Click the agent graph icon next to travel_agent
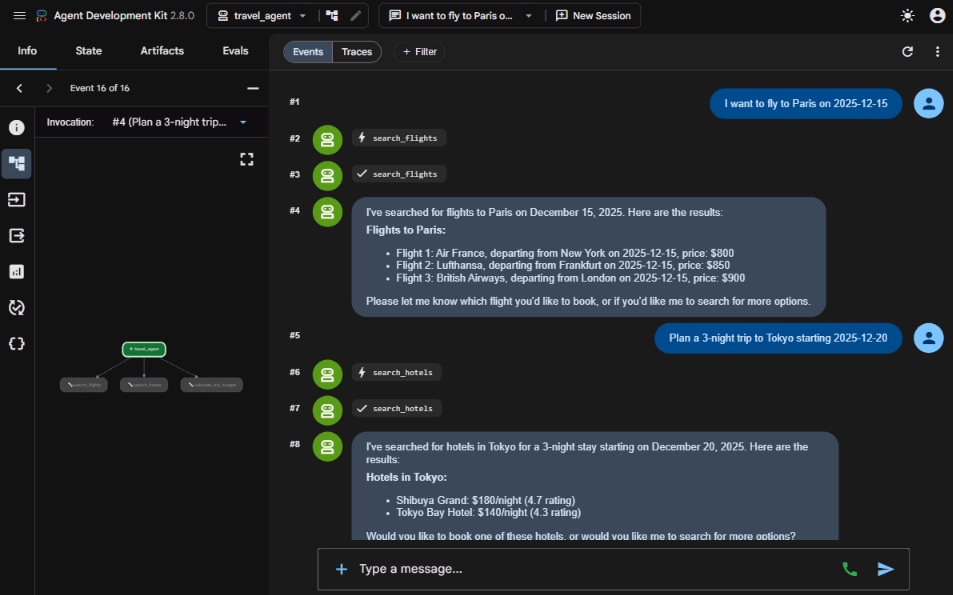This screenshot has height=595, width=953. [332, 16]
